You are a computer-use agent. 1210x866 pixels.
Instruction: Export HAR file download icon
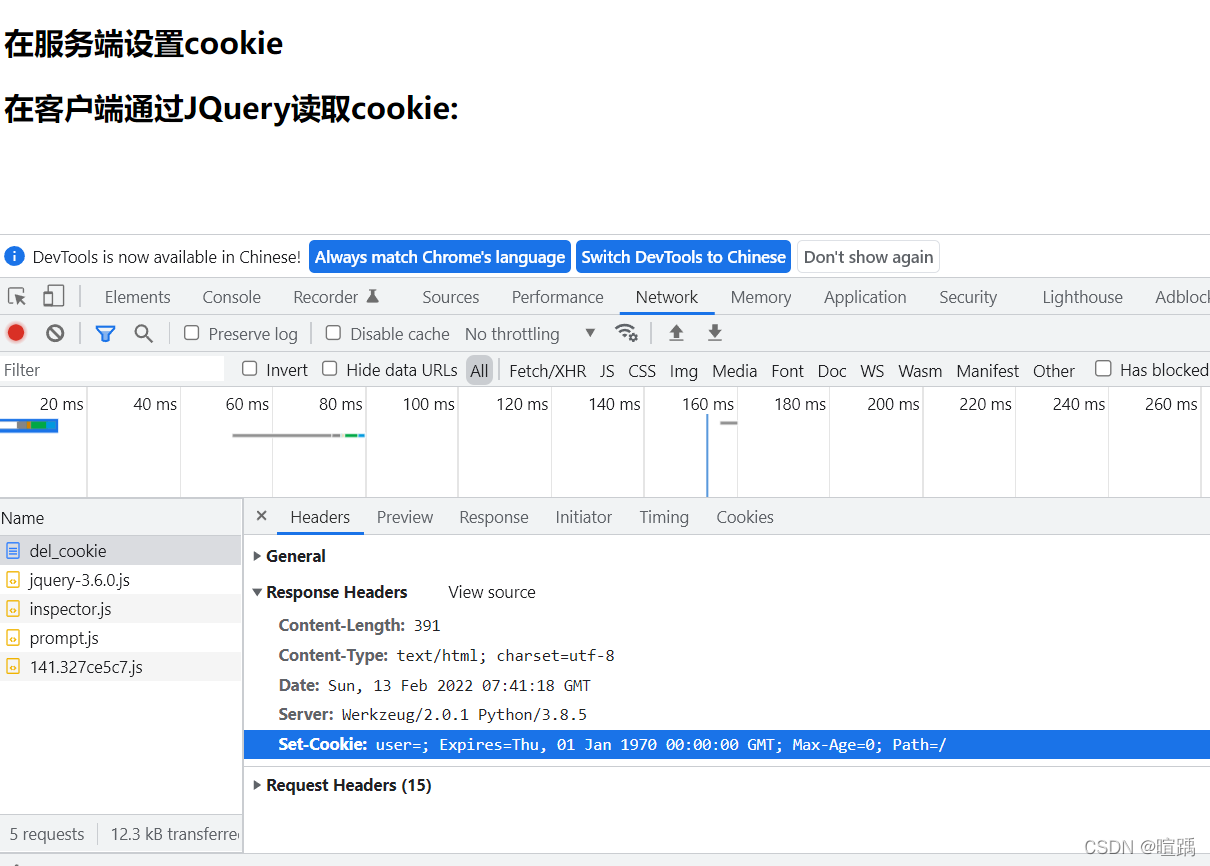coord(714,333)
